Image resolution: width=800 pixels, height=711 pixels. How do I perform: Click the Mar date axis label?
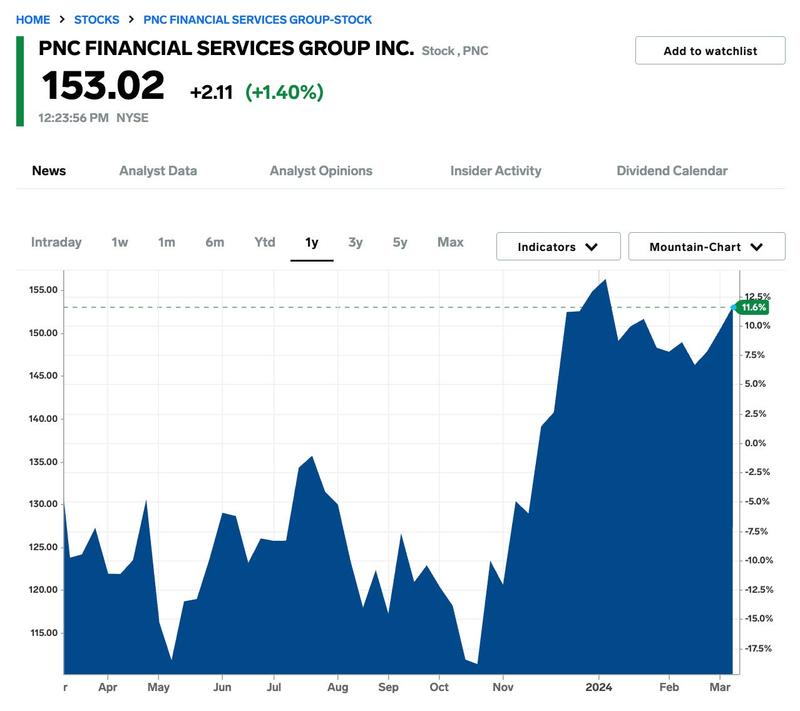tap(720, 688)
